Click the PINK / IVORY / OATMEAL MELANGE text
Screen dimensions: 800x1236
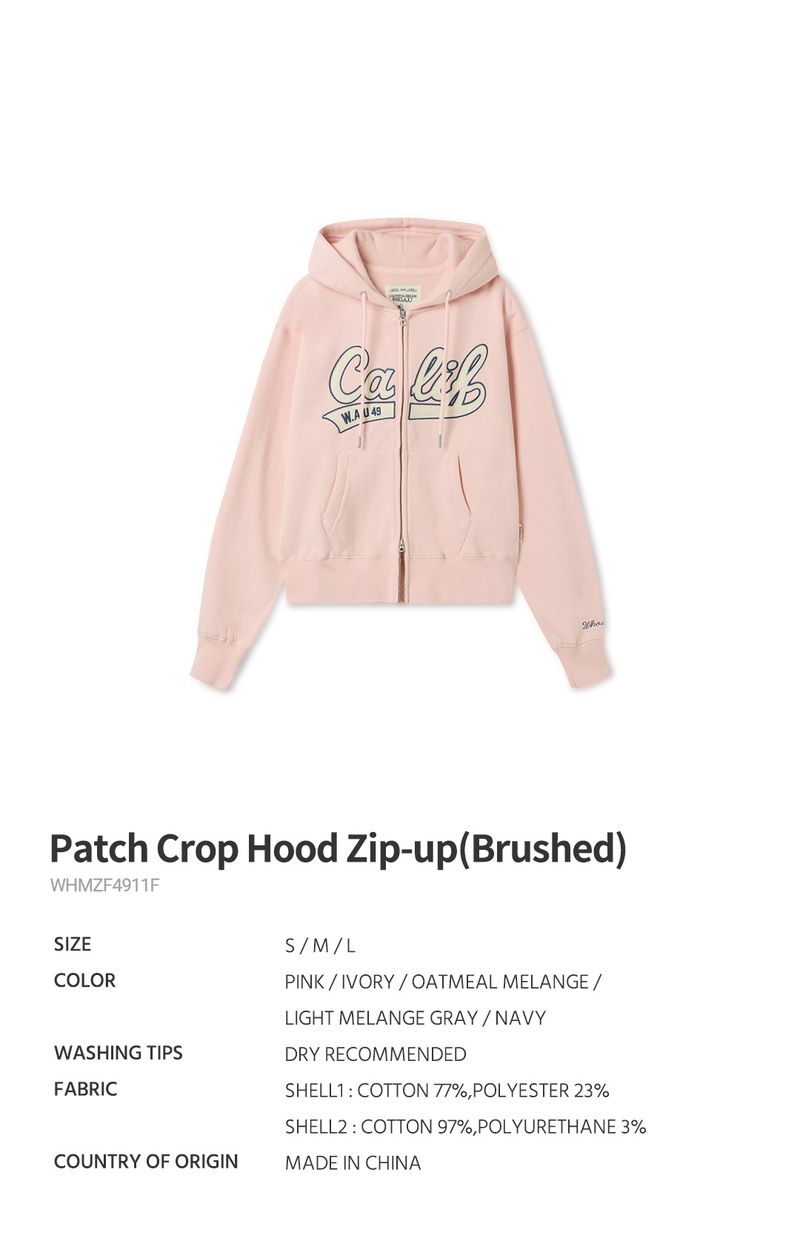[443, 982]
